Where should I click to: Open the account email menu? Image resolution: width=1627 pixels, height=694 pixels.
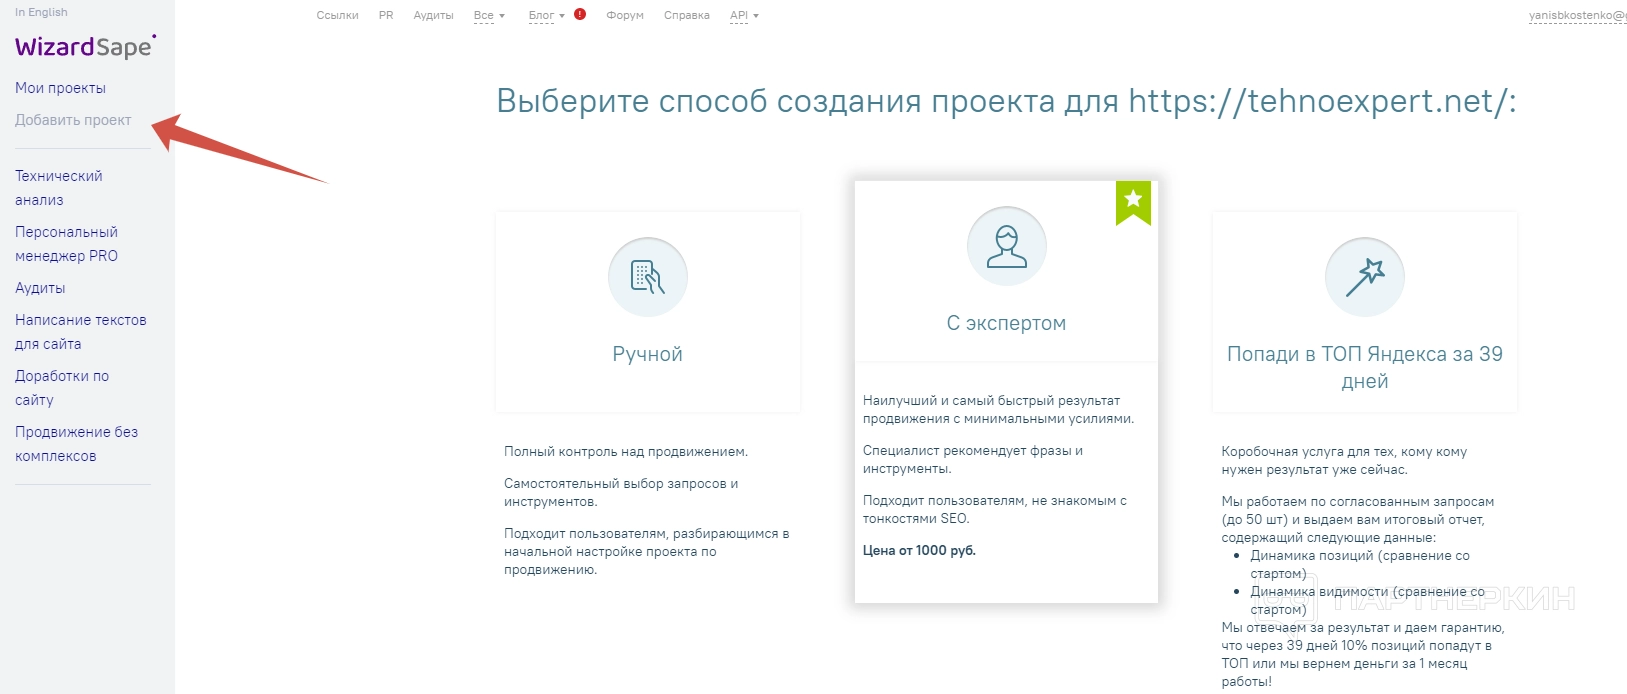(x=1577, y=15)
